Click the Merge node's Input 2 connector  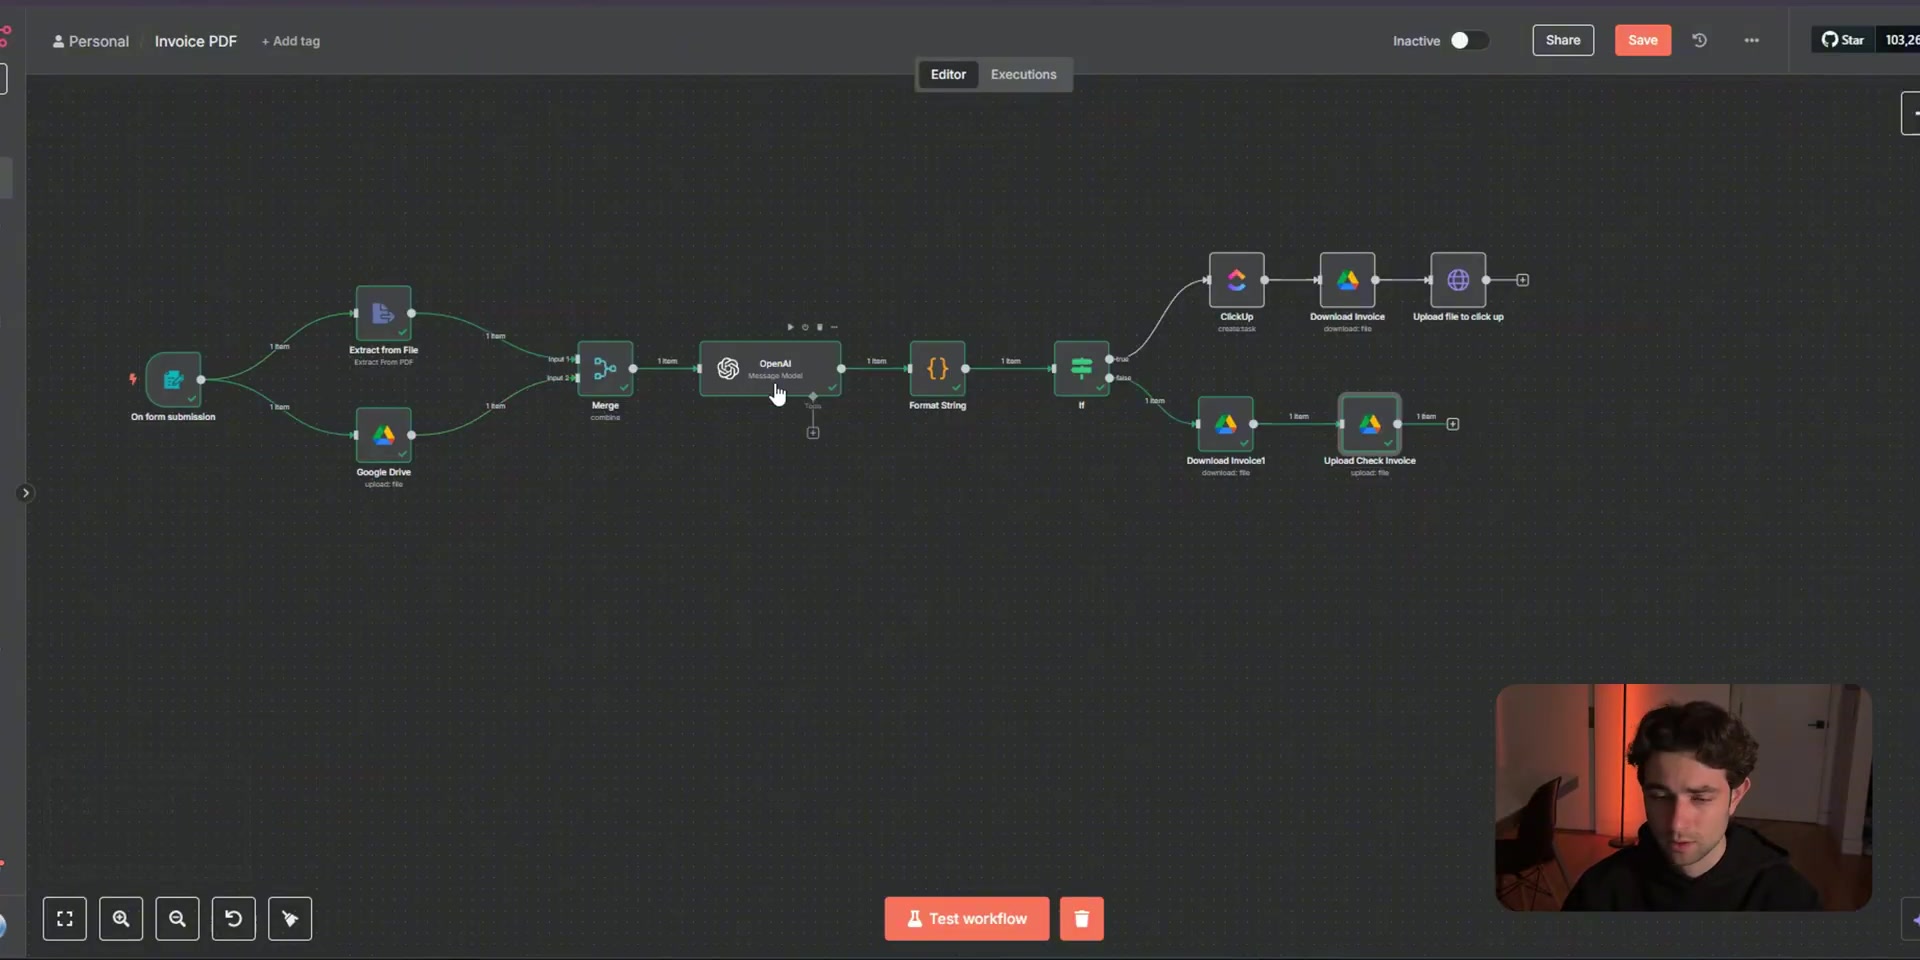(x=576, y=378)
